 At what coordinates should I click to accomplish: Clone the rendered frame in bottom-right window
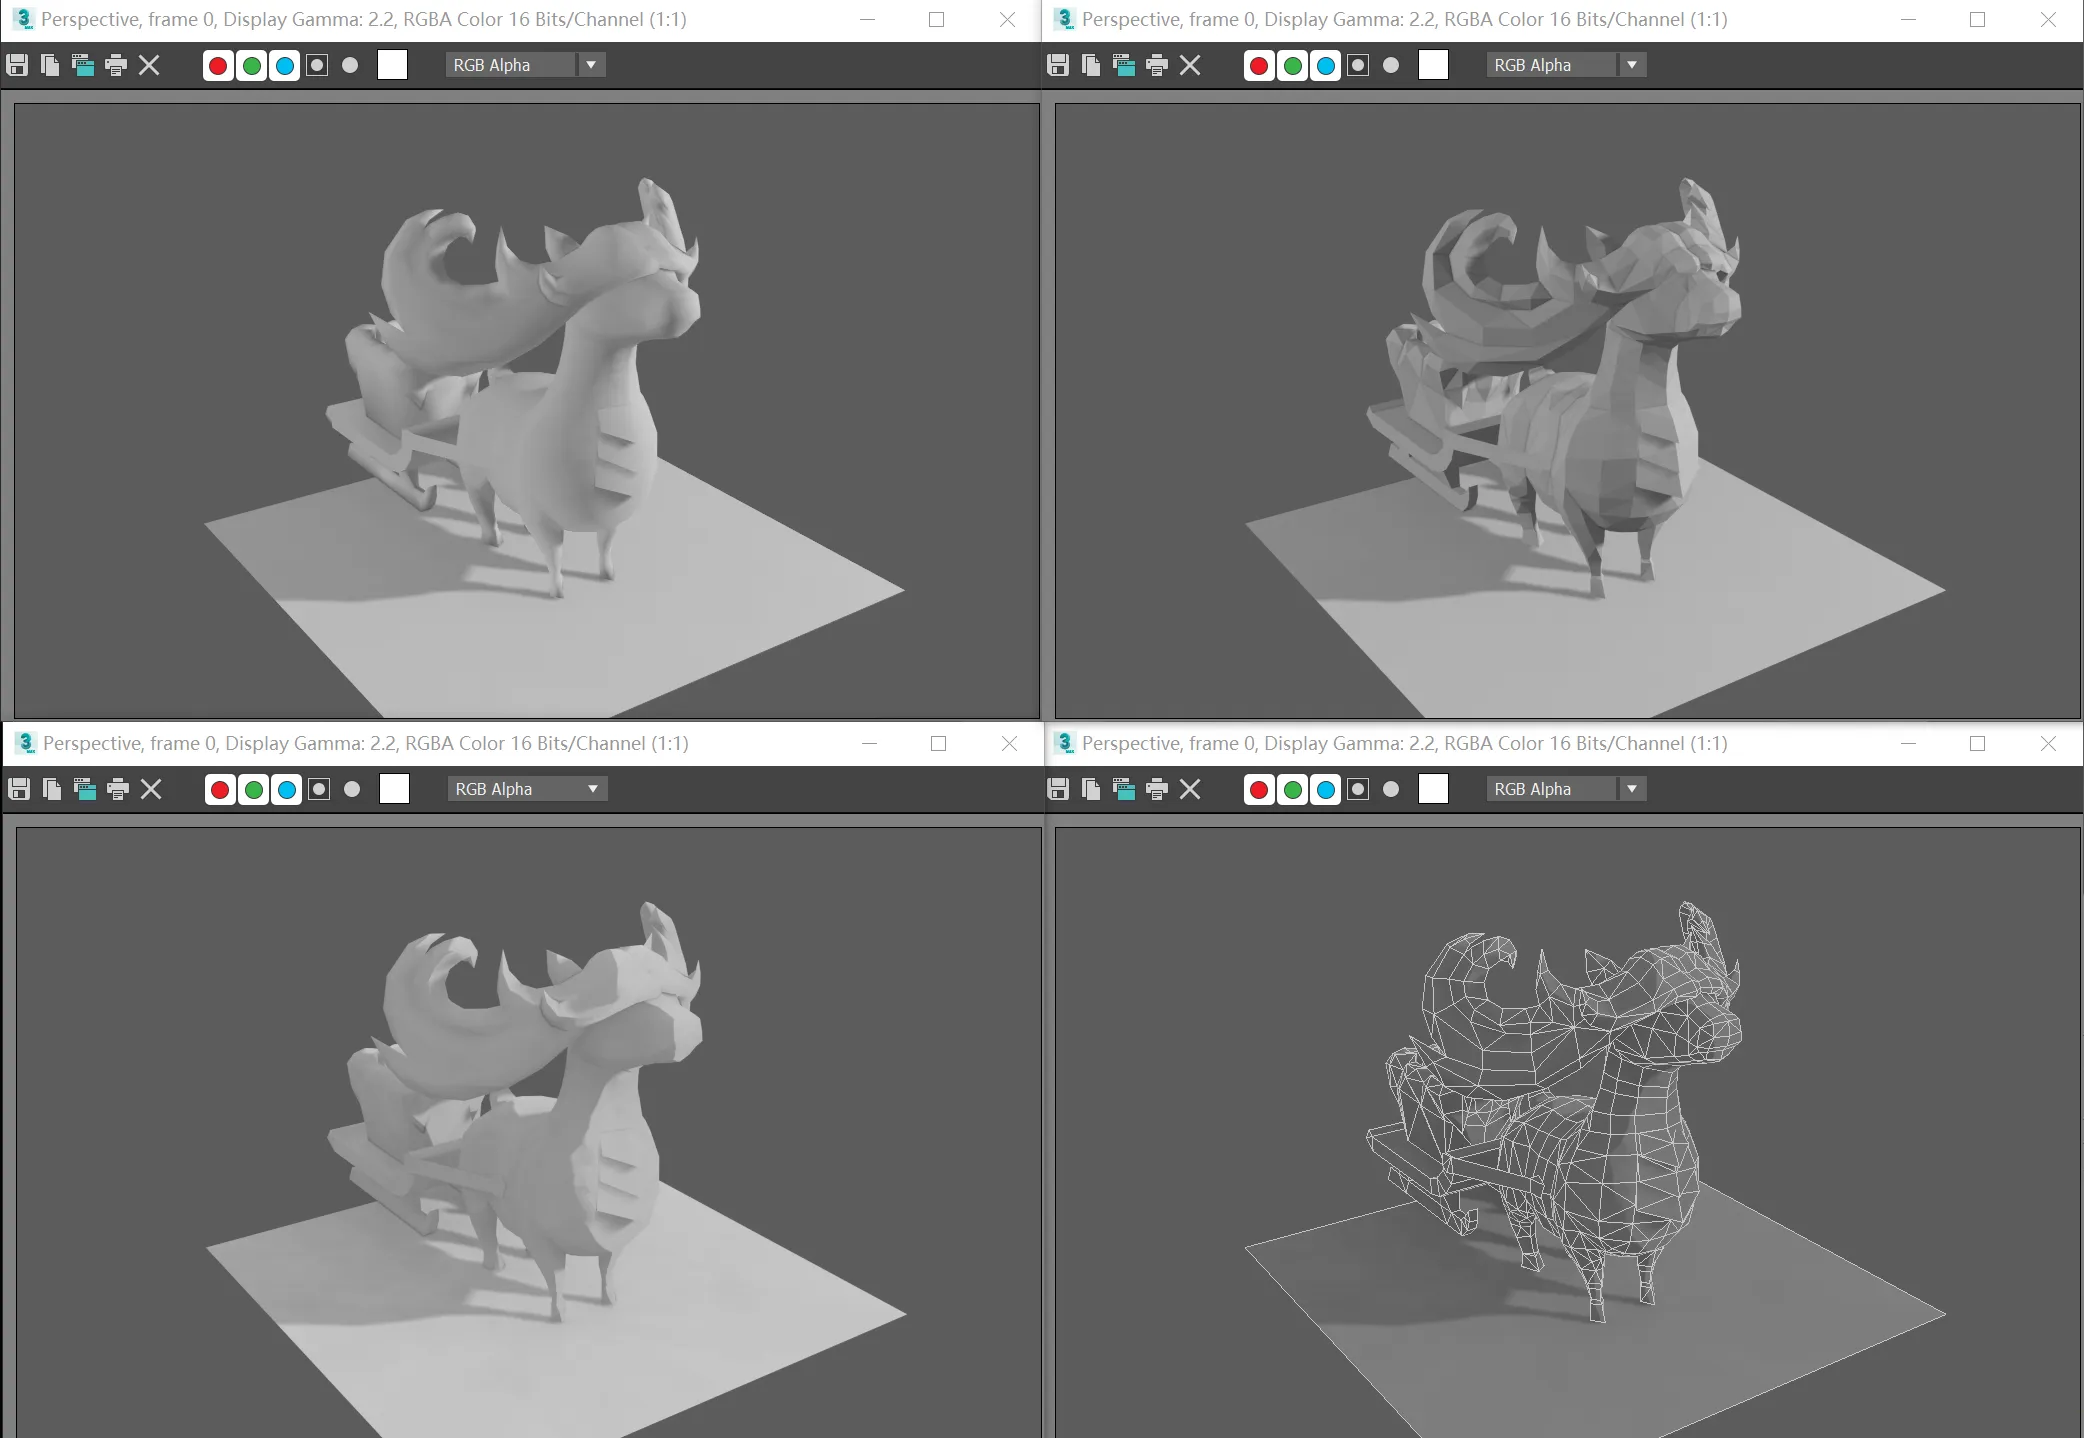pyautogui.click(x=1124, y=789)
